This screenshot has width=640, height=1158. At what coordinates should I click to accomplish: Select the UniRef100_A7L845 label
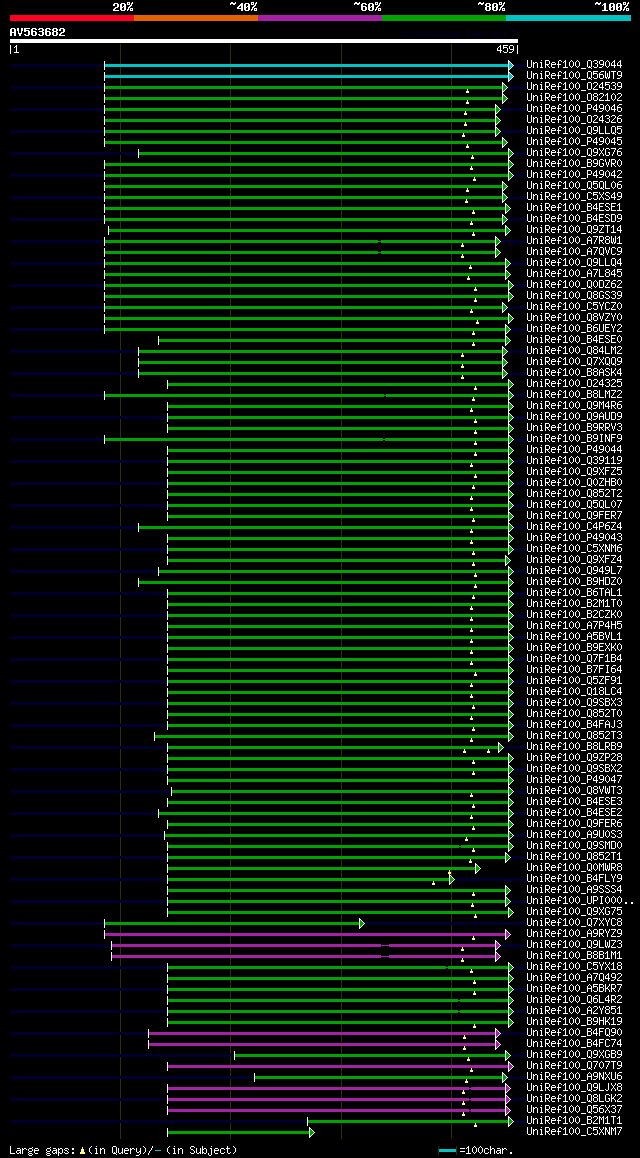(574, 273)
